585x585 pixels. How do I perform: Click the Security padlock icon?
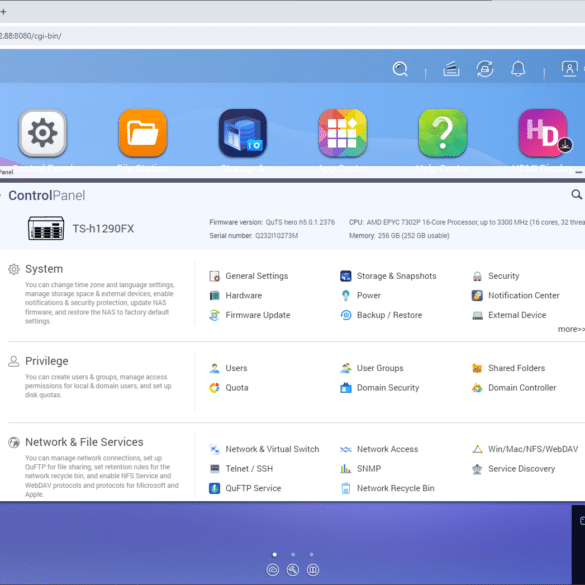click(x=477, y=276)
